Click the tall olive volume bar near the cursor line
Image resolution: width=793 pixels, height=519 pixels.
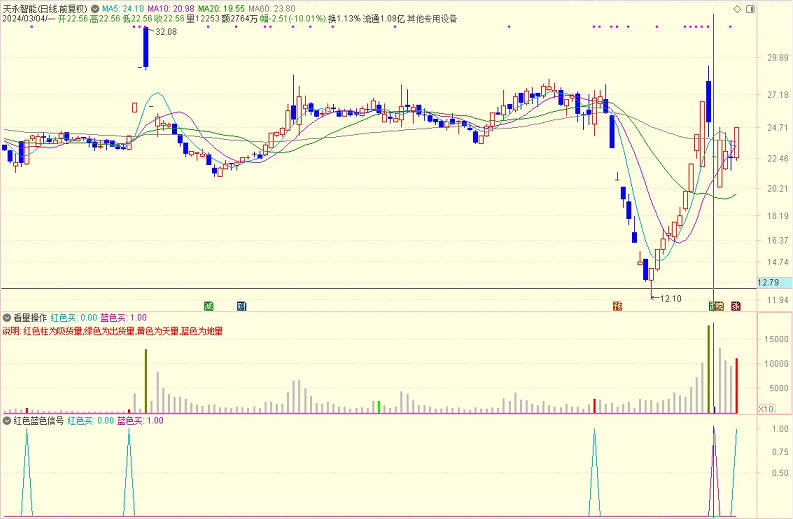[x=709, y=369]
